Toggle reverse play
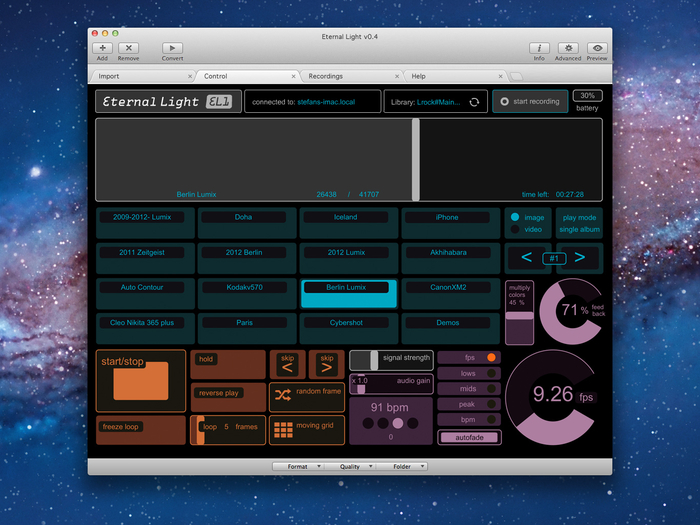The height and width of the screenshot is (525, 700). coord(228,397)
